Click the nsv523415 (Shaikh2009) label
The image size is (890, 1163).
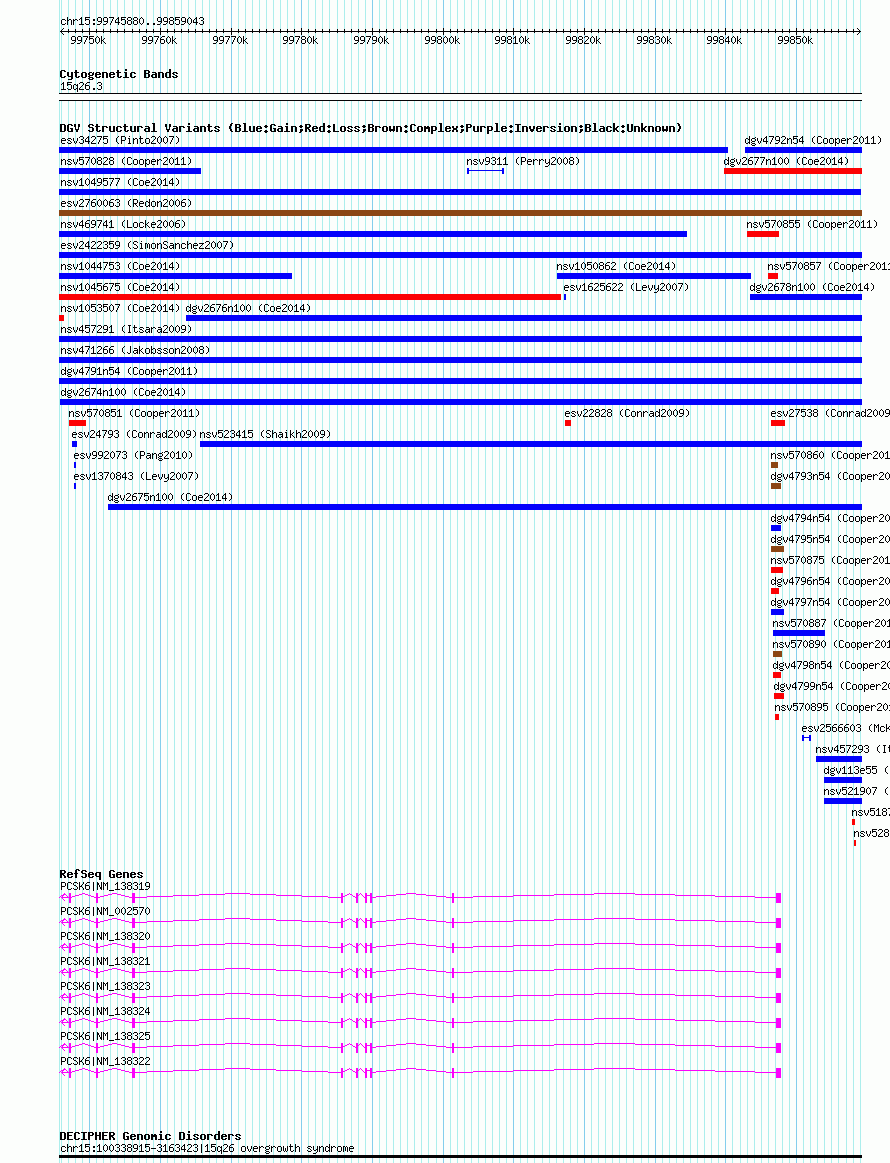tap(266, 434)
